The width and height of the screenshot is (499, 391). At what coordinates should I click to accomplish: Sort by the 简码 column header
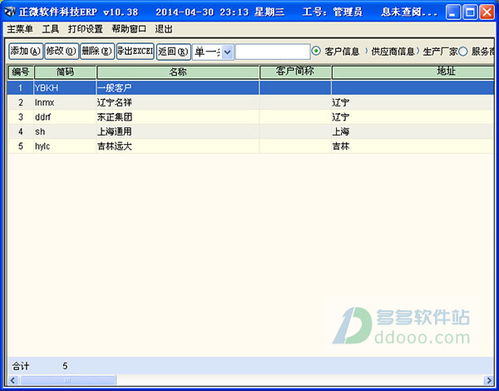[x=65, y=72]
